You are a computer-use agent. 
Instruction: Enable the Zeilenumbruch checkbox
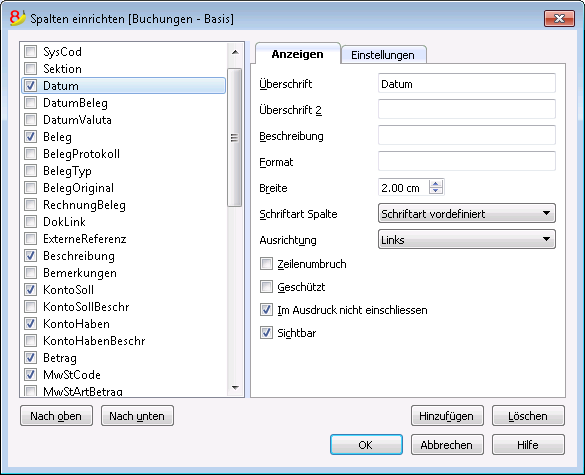tap(266, 264)
